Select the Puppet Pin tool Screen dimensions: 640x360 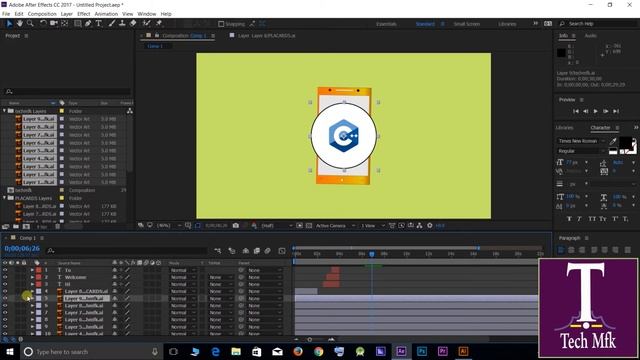159,24
